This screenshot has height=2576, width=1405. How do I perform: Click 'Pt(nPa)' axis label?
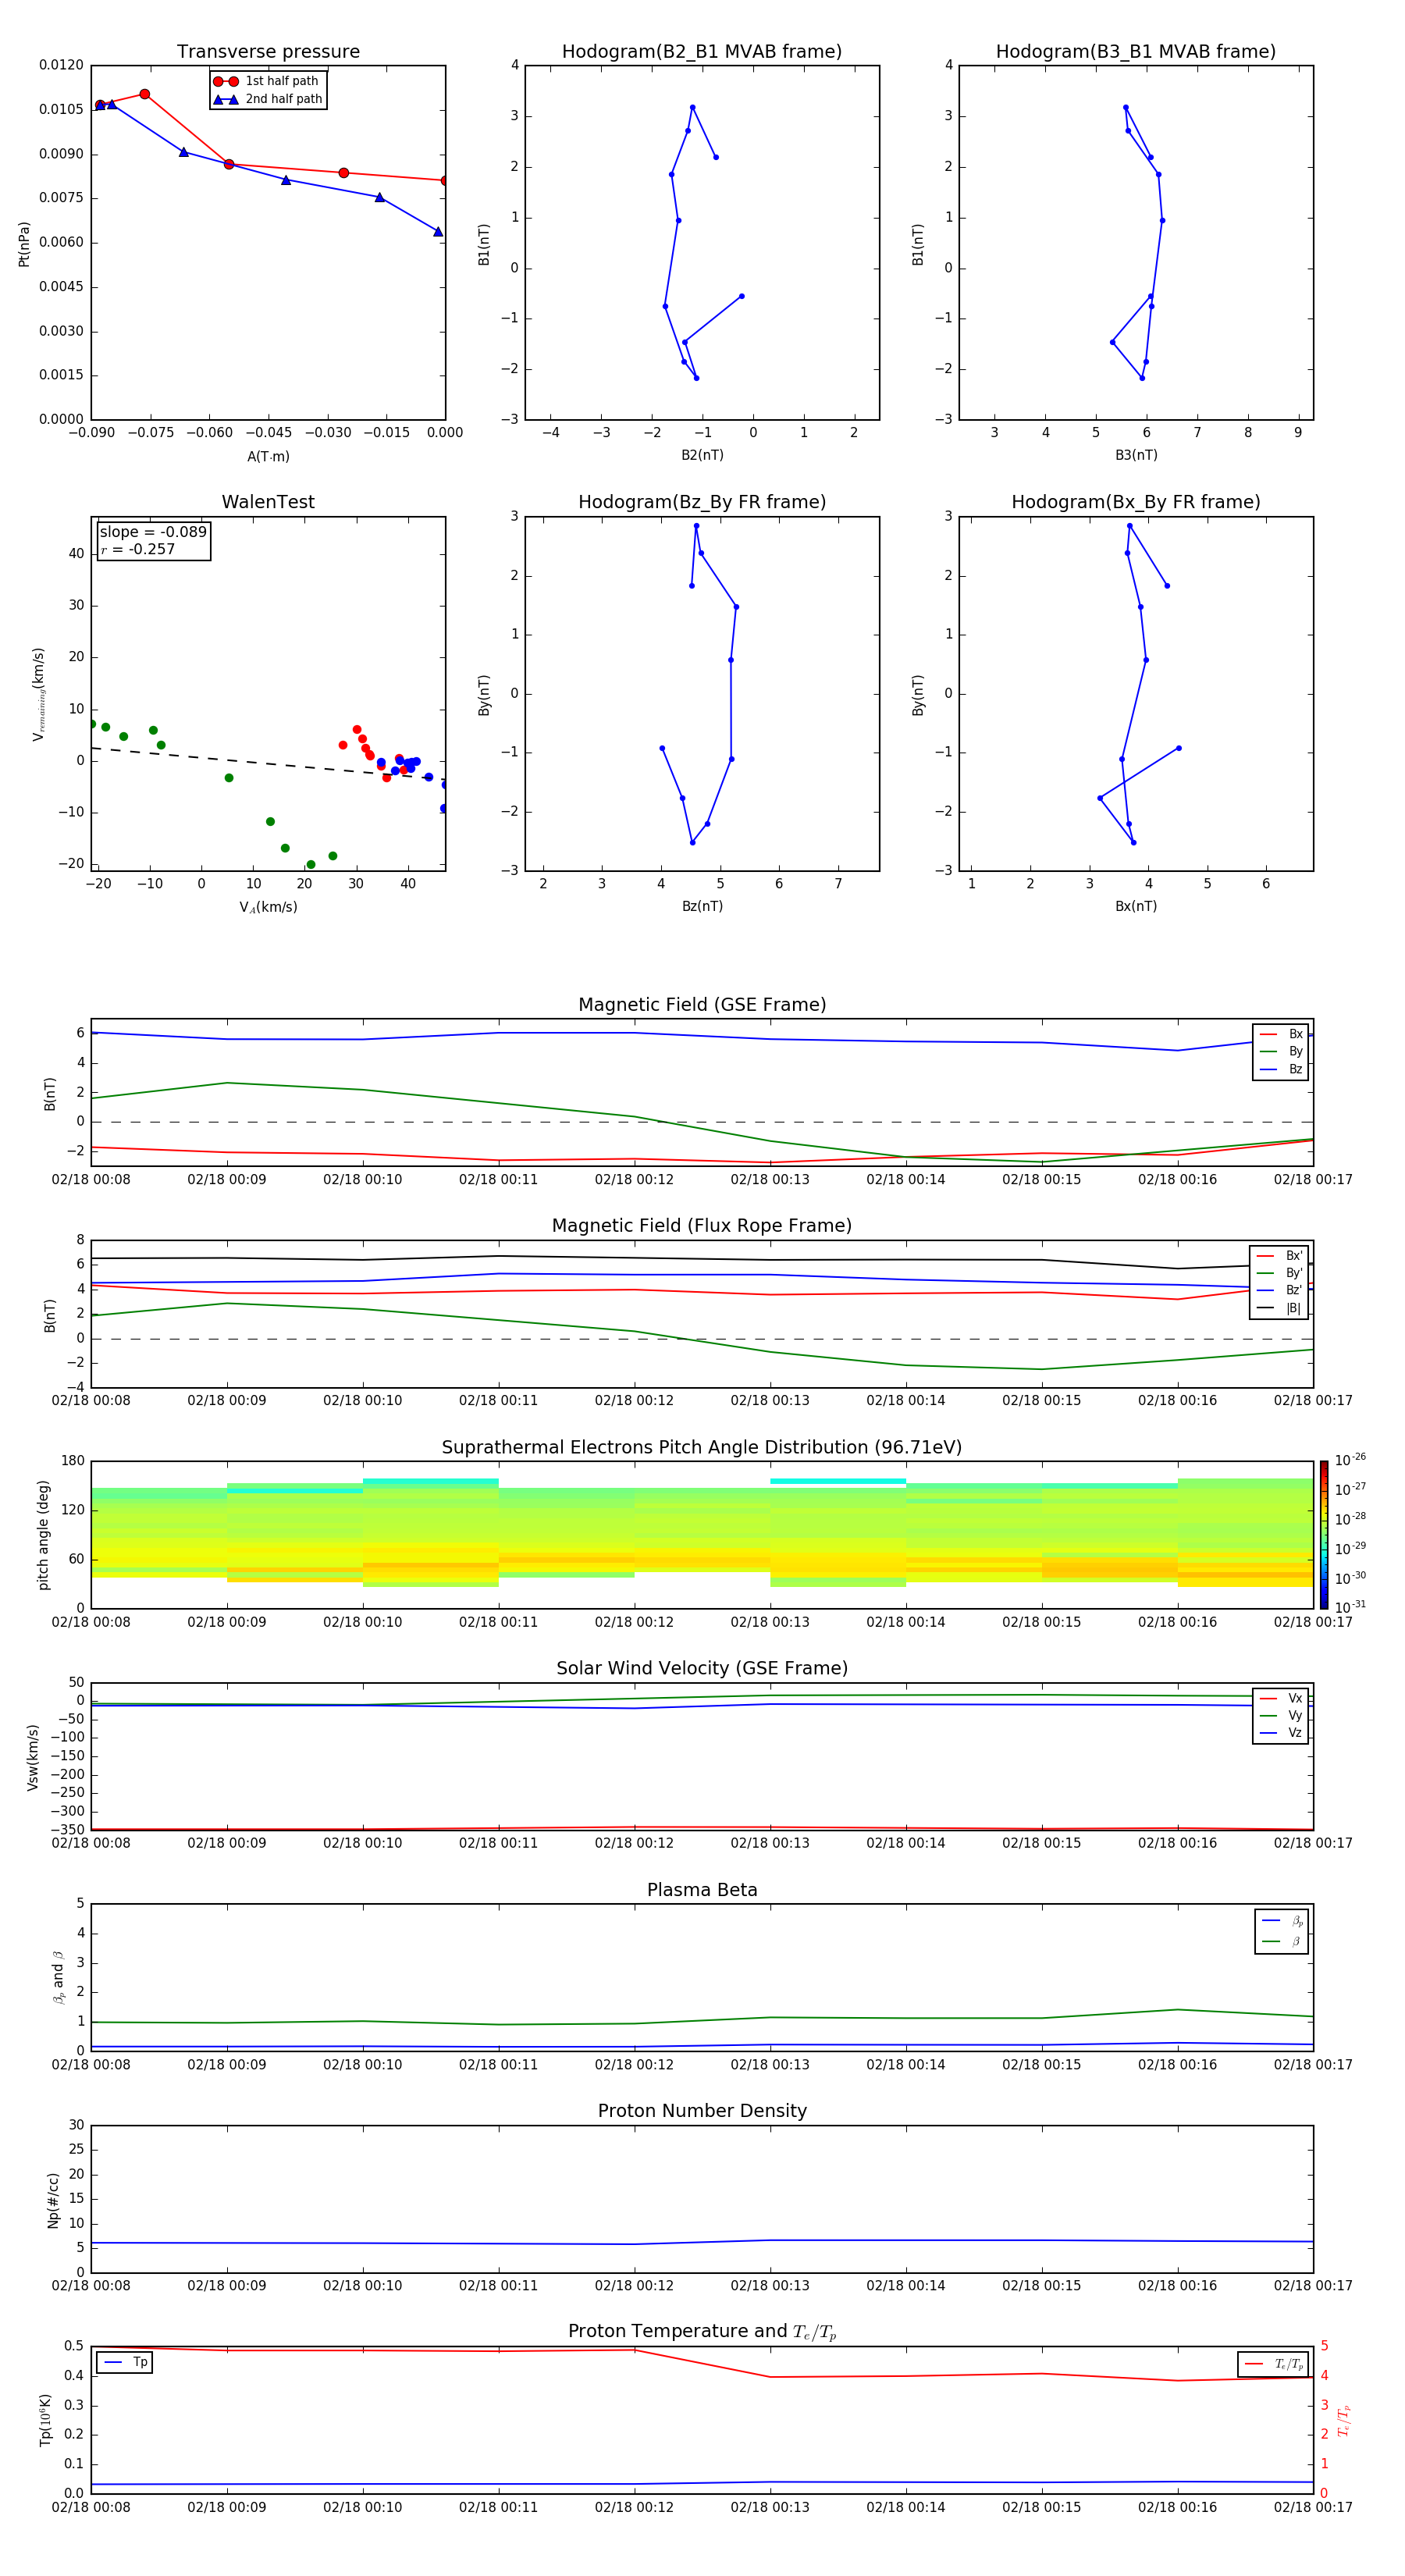[x=24, y=243]
